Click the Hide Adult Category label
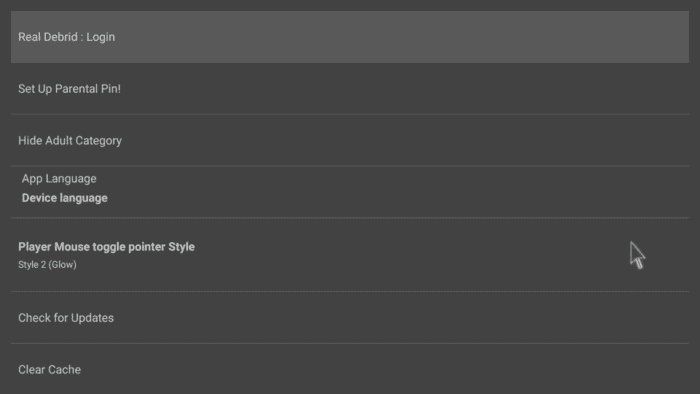This screenshot has width=700, height=394. coord(70,141)
